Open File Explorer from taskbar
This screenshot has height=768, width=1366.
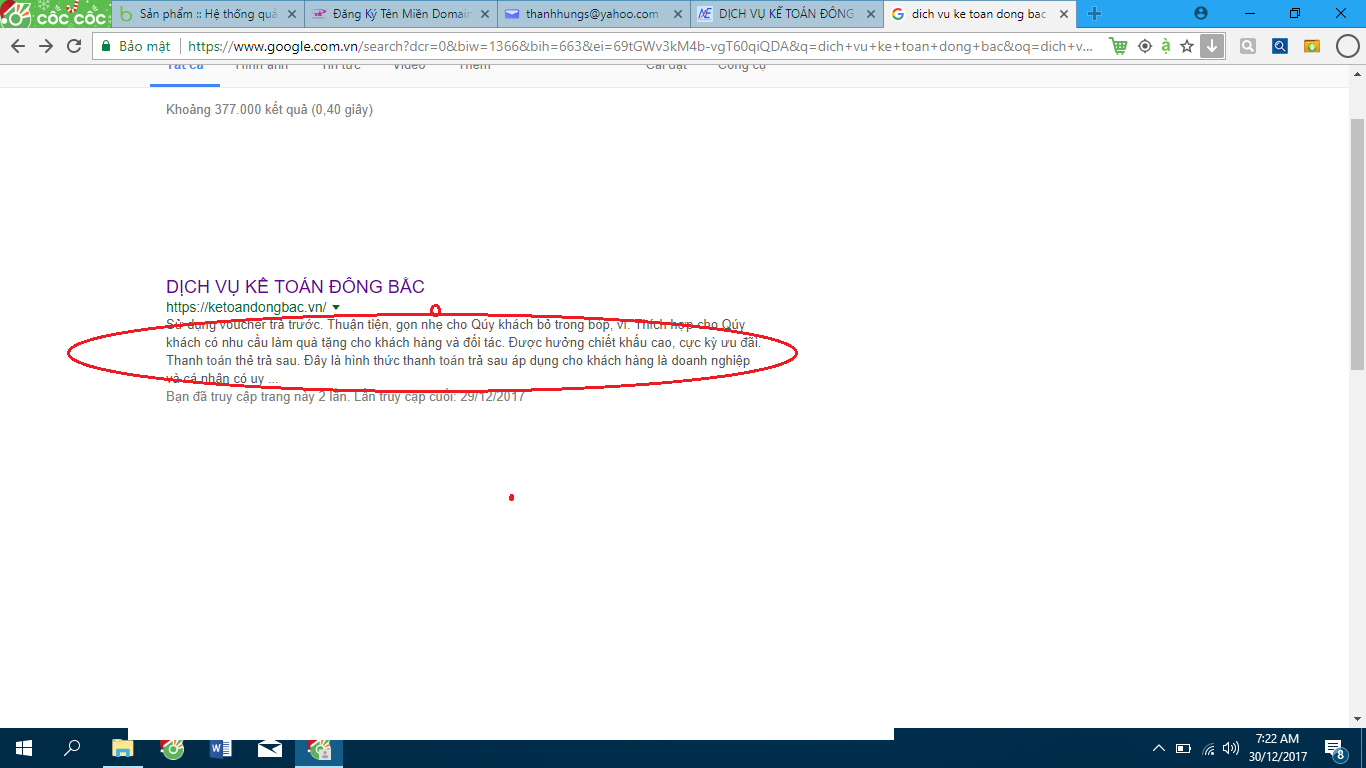(122, 748)
